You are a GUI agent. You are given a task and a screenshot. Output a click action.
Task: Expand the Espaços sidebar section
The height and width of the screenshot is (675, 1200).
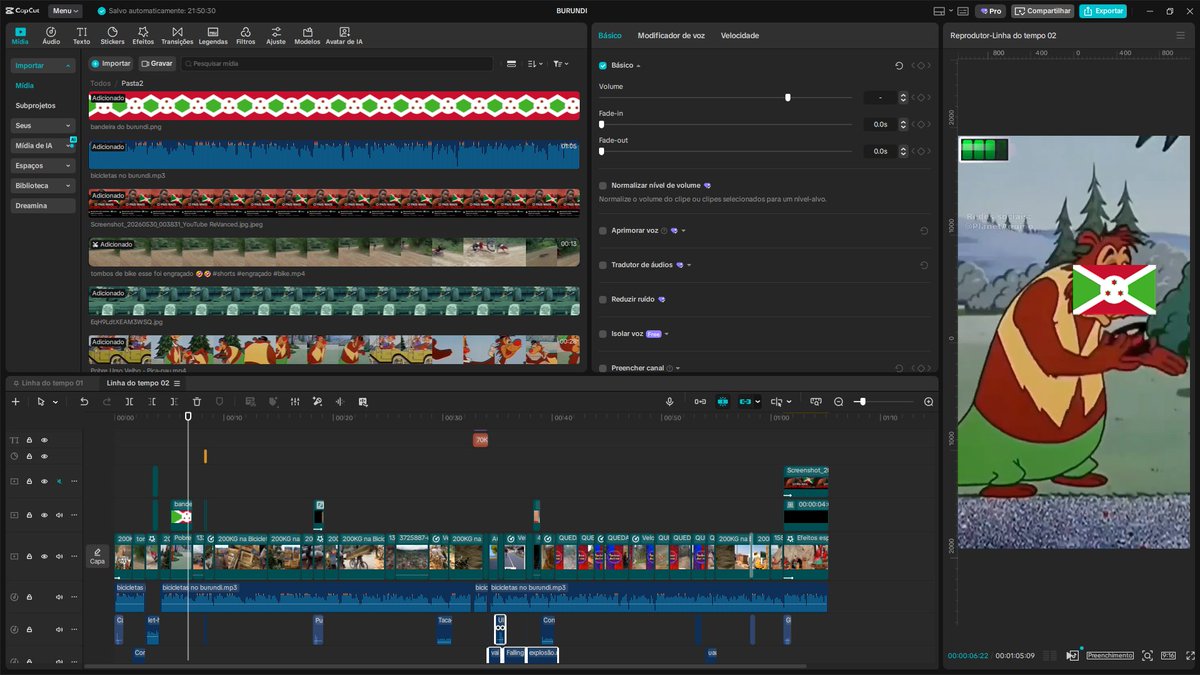(x=43, y=165)
